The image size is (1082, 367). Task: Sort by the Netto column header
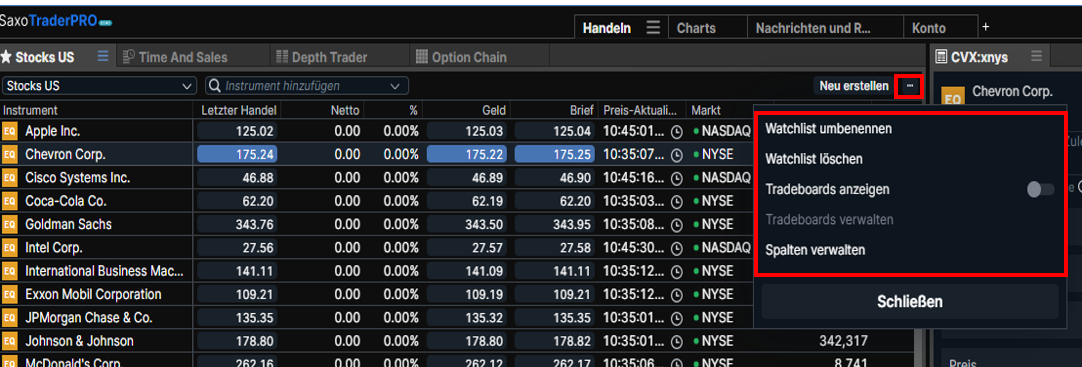(x=345, y=110)
